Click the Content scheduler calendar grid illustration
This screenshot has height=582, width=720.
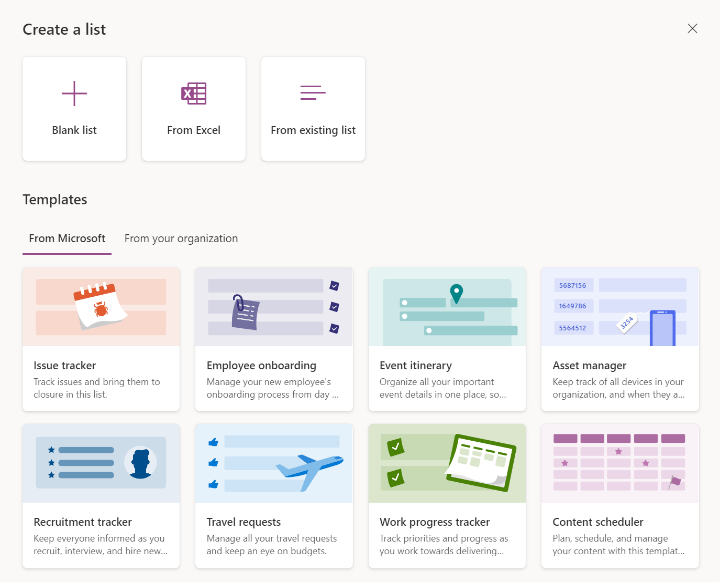click(620, 463)
